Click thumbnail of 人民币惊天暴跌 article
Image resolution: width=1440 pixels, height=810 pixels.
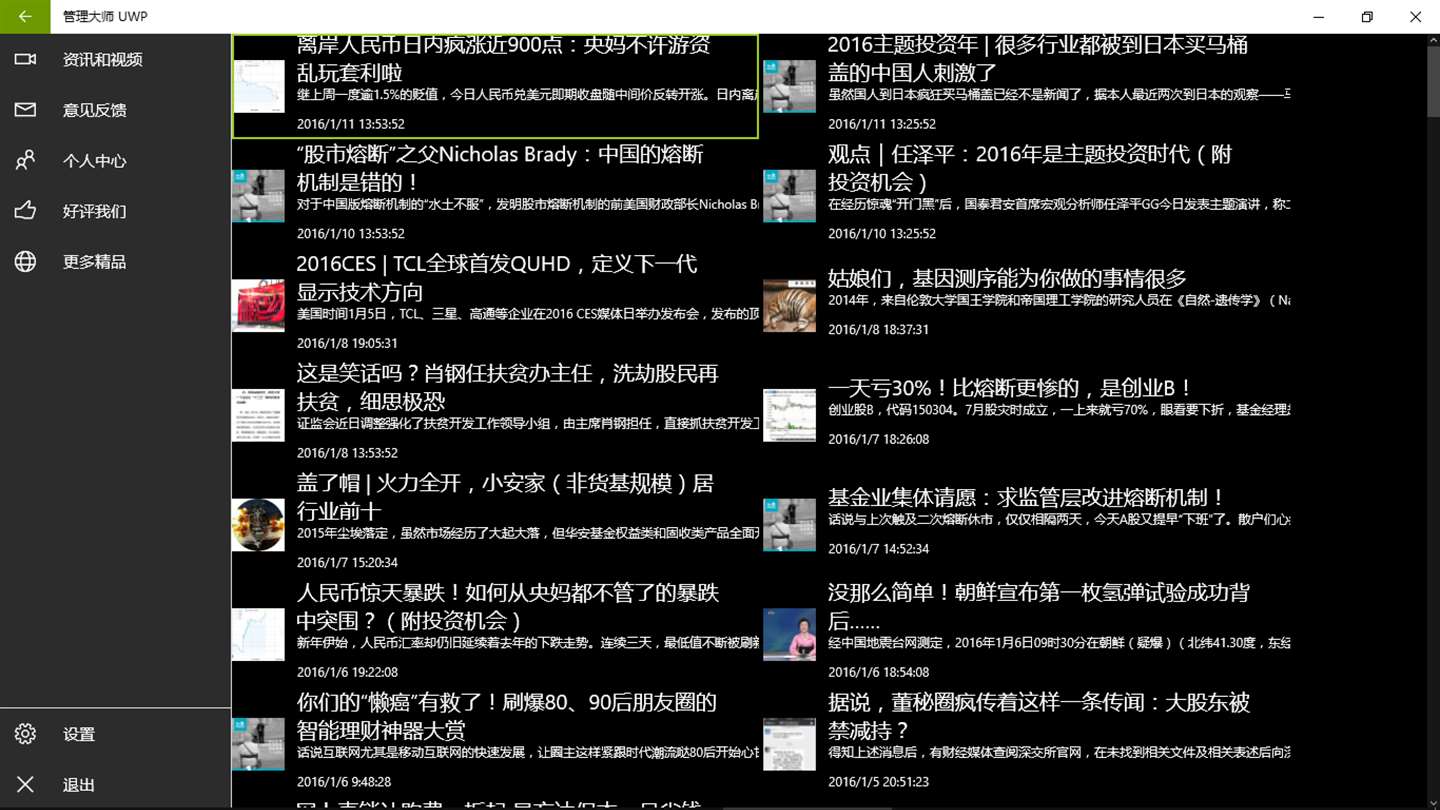coord(258,634)
